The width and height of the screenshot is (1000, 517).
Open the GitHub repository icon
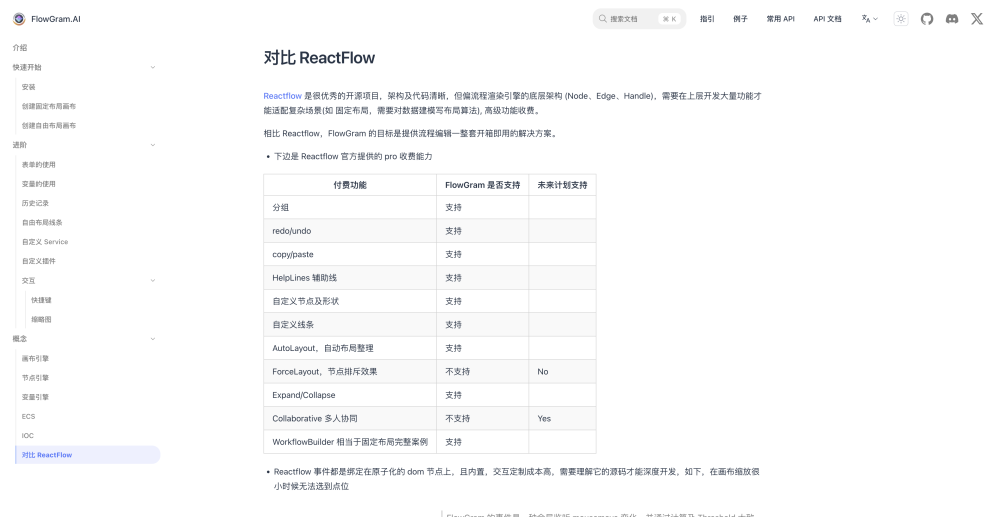927,19
